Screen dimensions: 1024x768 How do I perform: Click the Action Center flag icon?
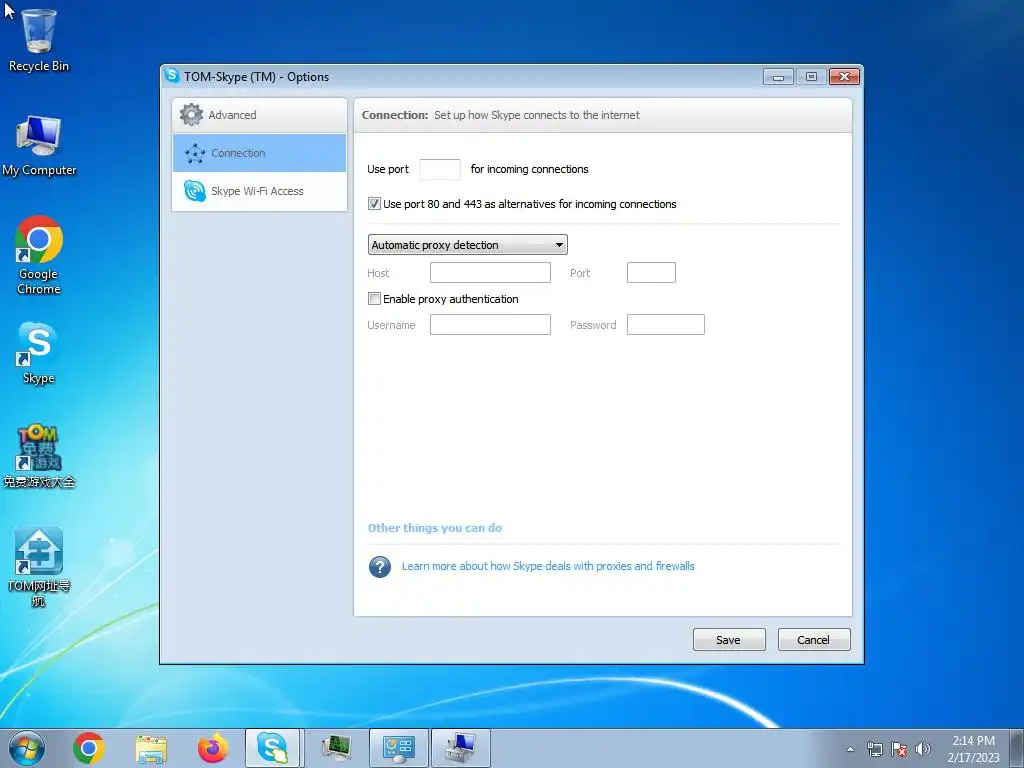point(899,749)
